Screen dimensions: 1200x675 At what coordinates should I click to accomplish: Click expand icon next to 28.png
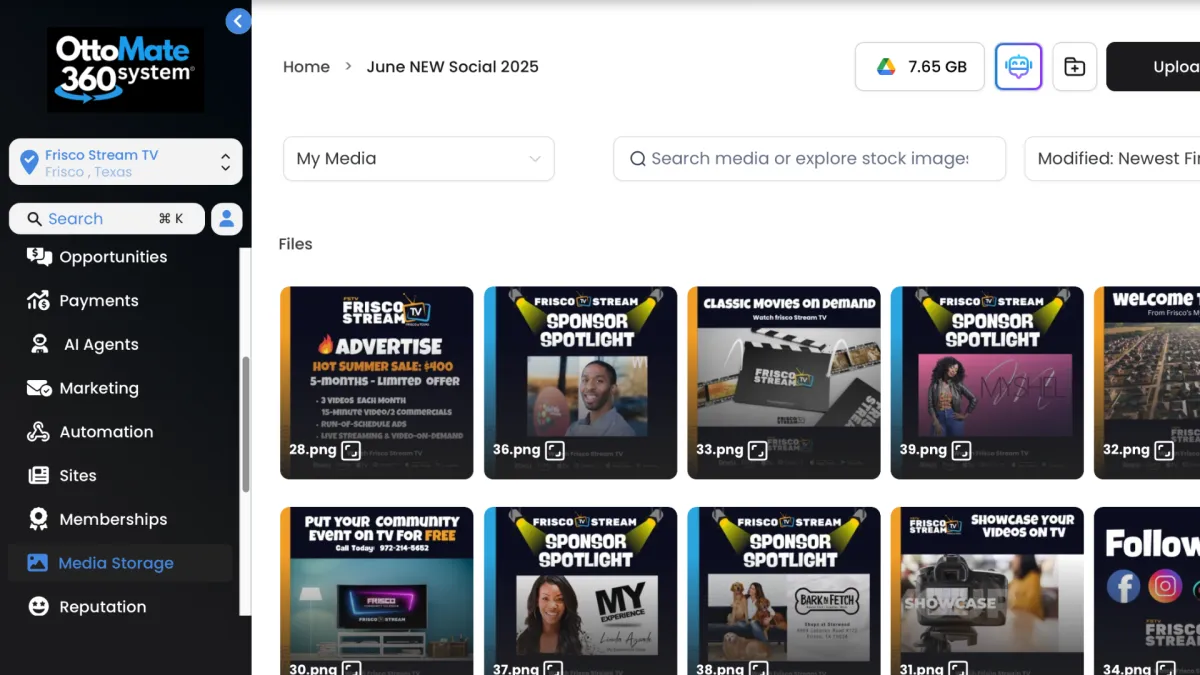coord(351,450)
